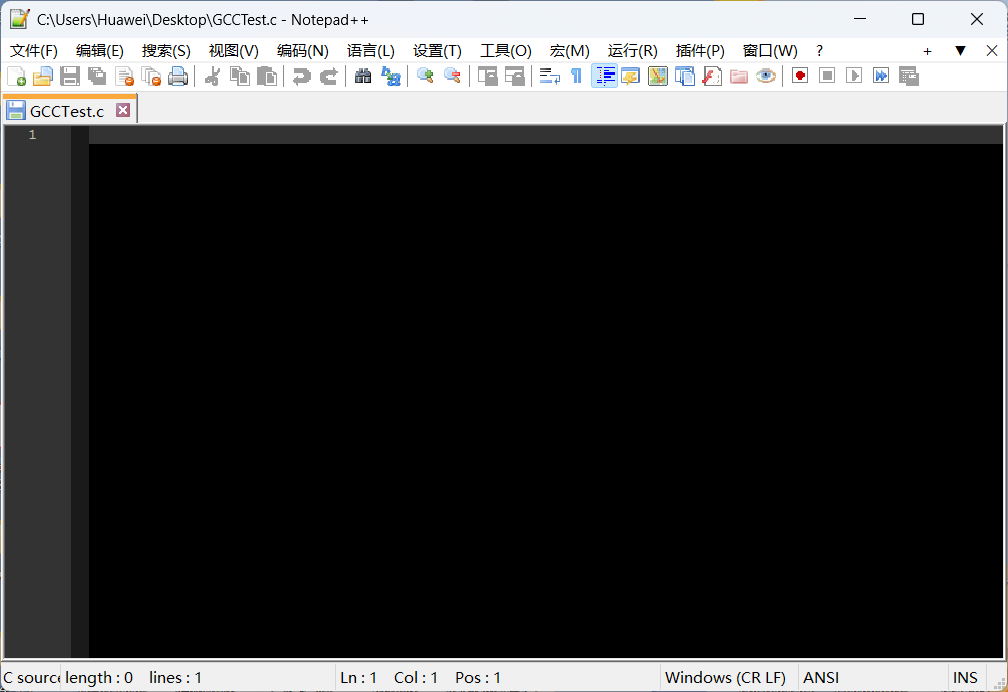Screen dimensions: 1008x692
Task: Click the + button in menu bar
Action: (927, 51)
